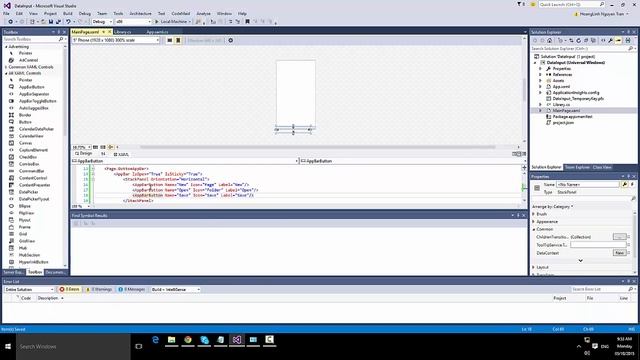
Task: Switch designer to portrait orientation
Action: pos(178,40)
